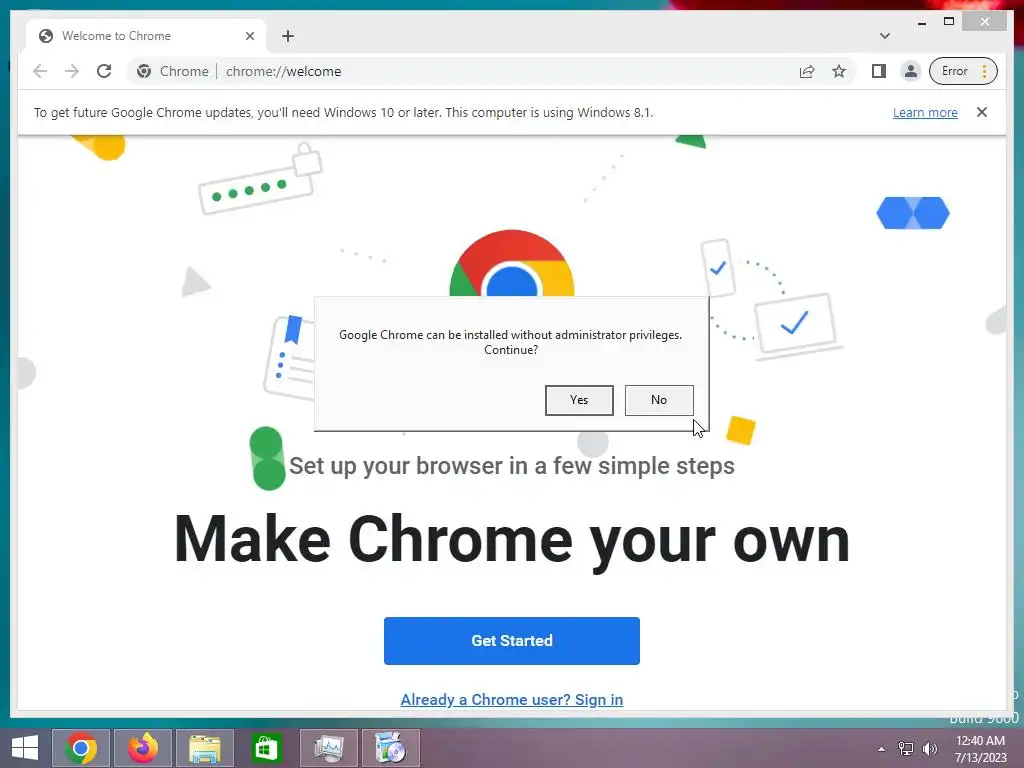Open the profile avatar menu
1024x768 pixels.
(910, 71)
